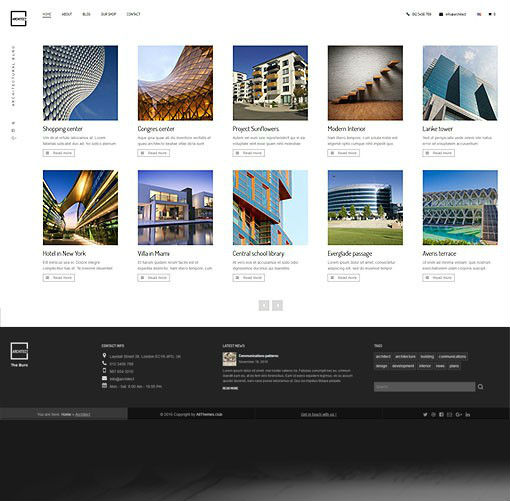Click the email envelope icon in header
This screenshot has height=501, width=510.
pyautogui.click(x=441, y=14)
